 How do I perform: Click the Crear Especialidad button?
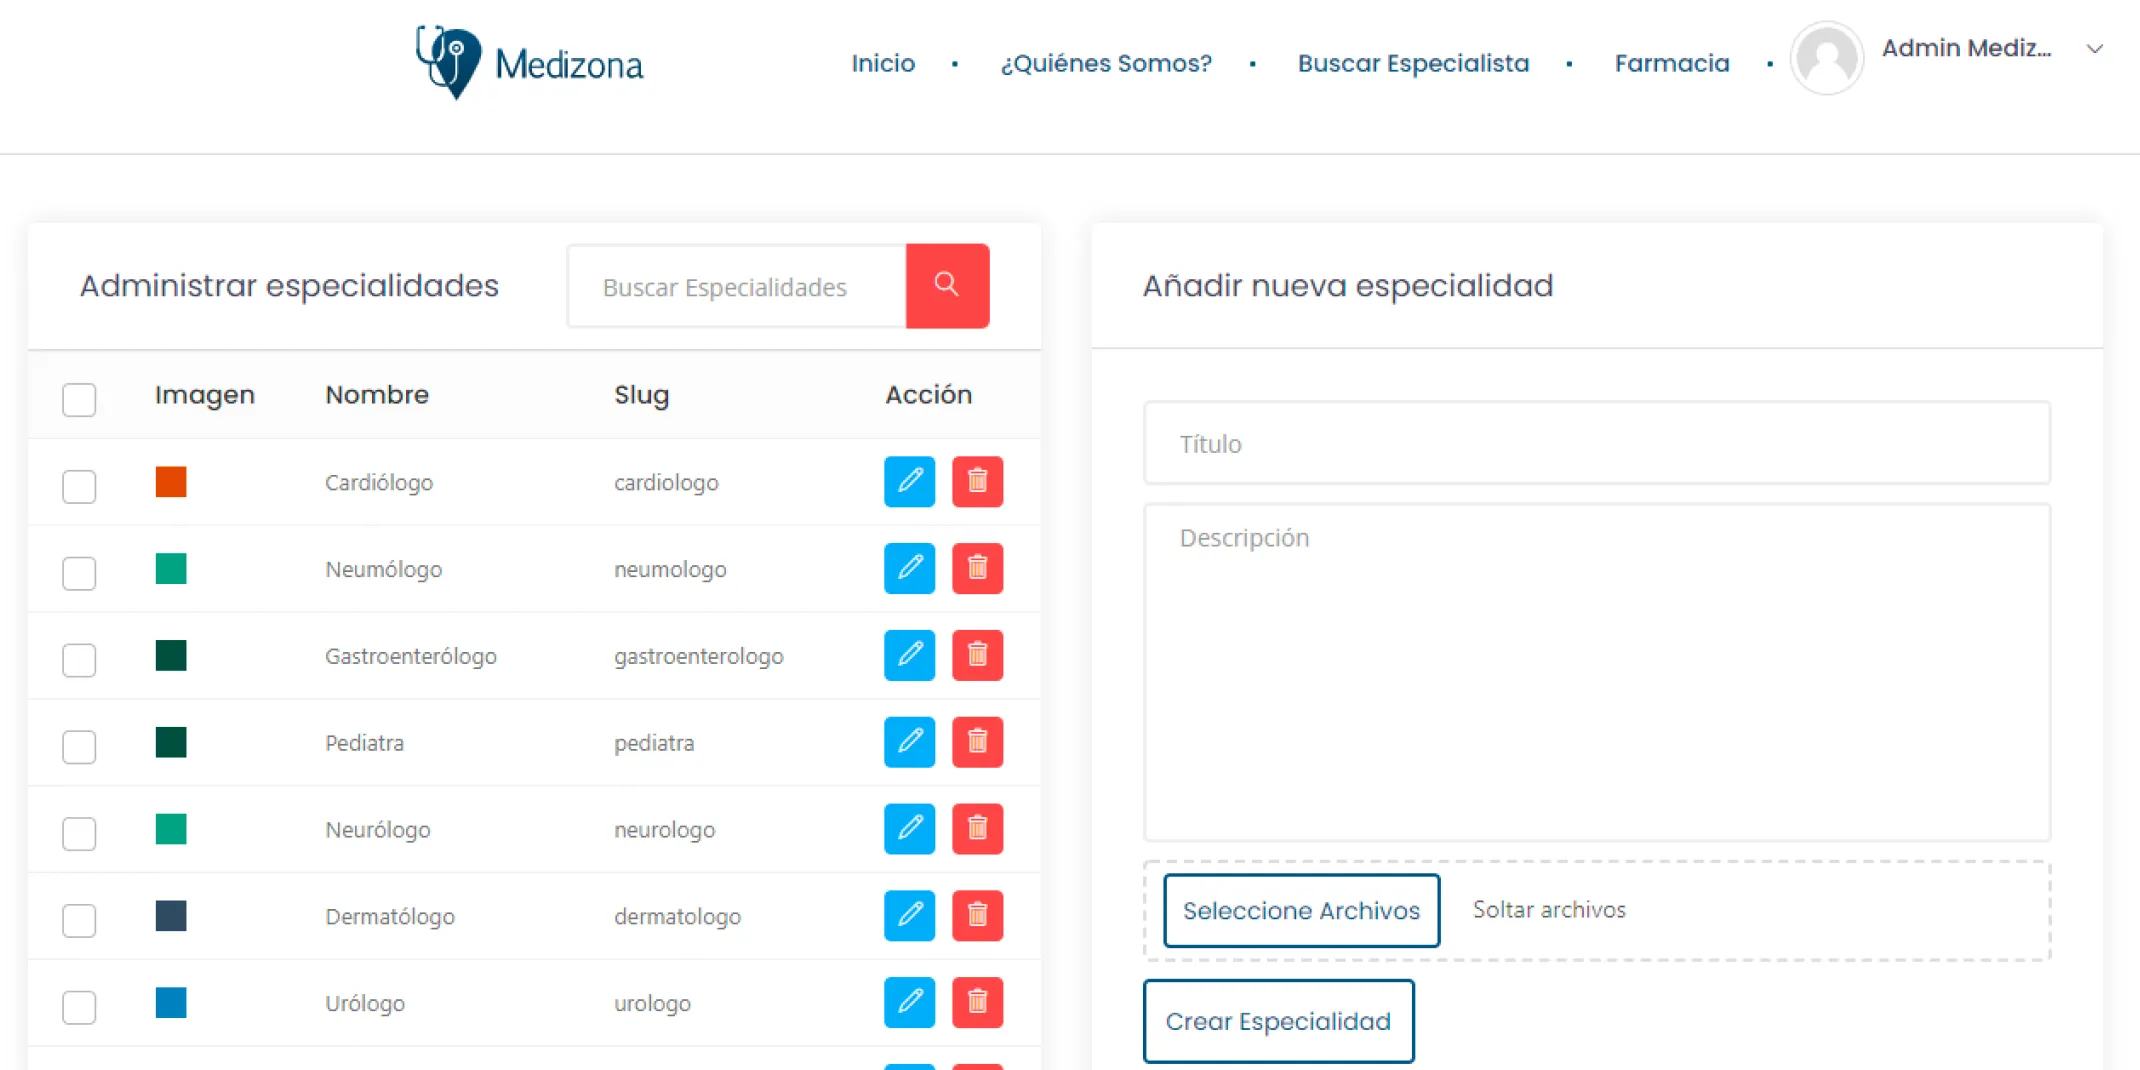pyautogui.click(x=1278, y=1021)
